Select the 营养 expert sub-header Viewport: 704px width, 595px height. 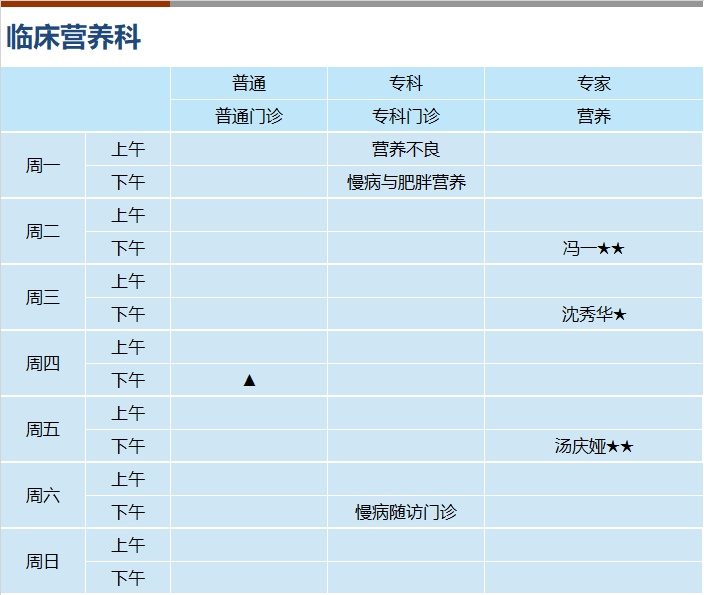(594, 116)
